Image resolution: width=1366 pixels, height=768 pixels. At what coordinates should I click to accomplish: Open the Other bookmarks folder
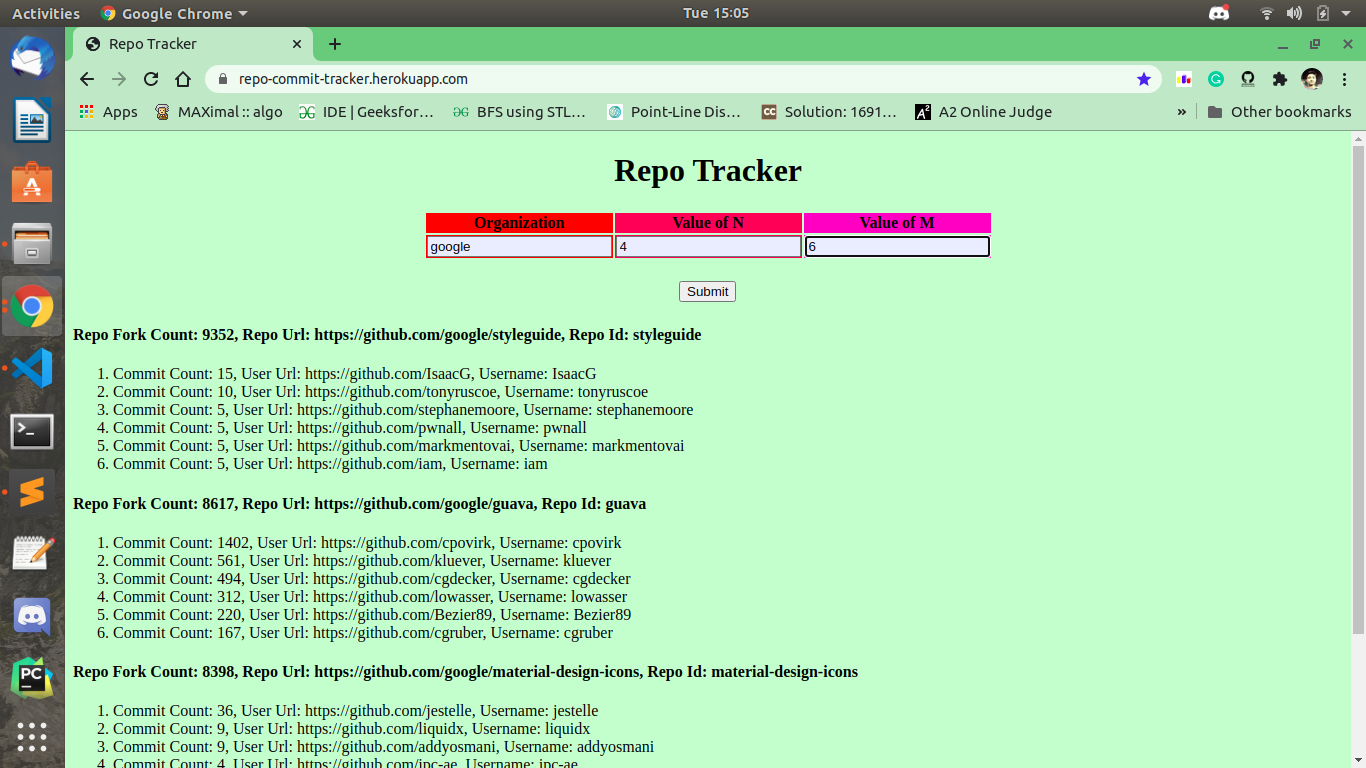[1279, 112]
